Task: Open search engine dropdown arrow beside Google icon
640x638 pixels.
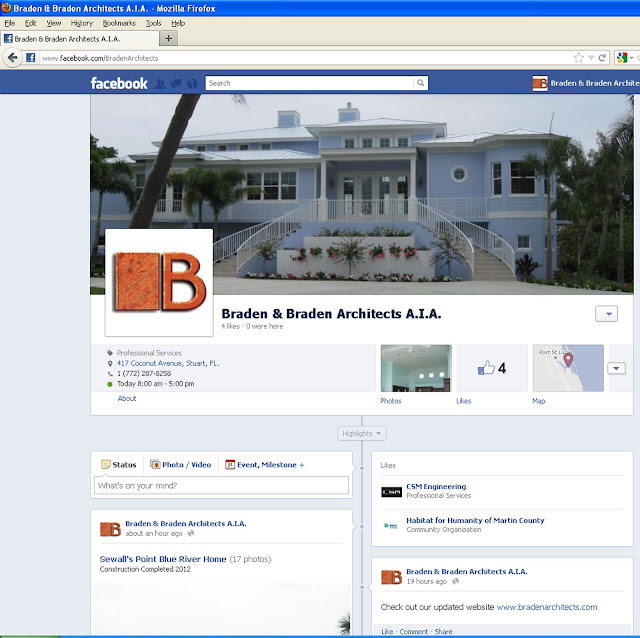Action: pos(631,58)
